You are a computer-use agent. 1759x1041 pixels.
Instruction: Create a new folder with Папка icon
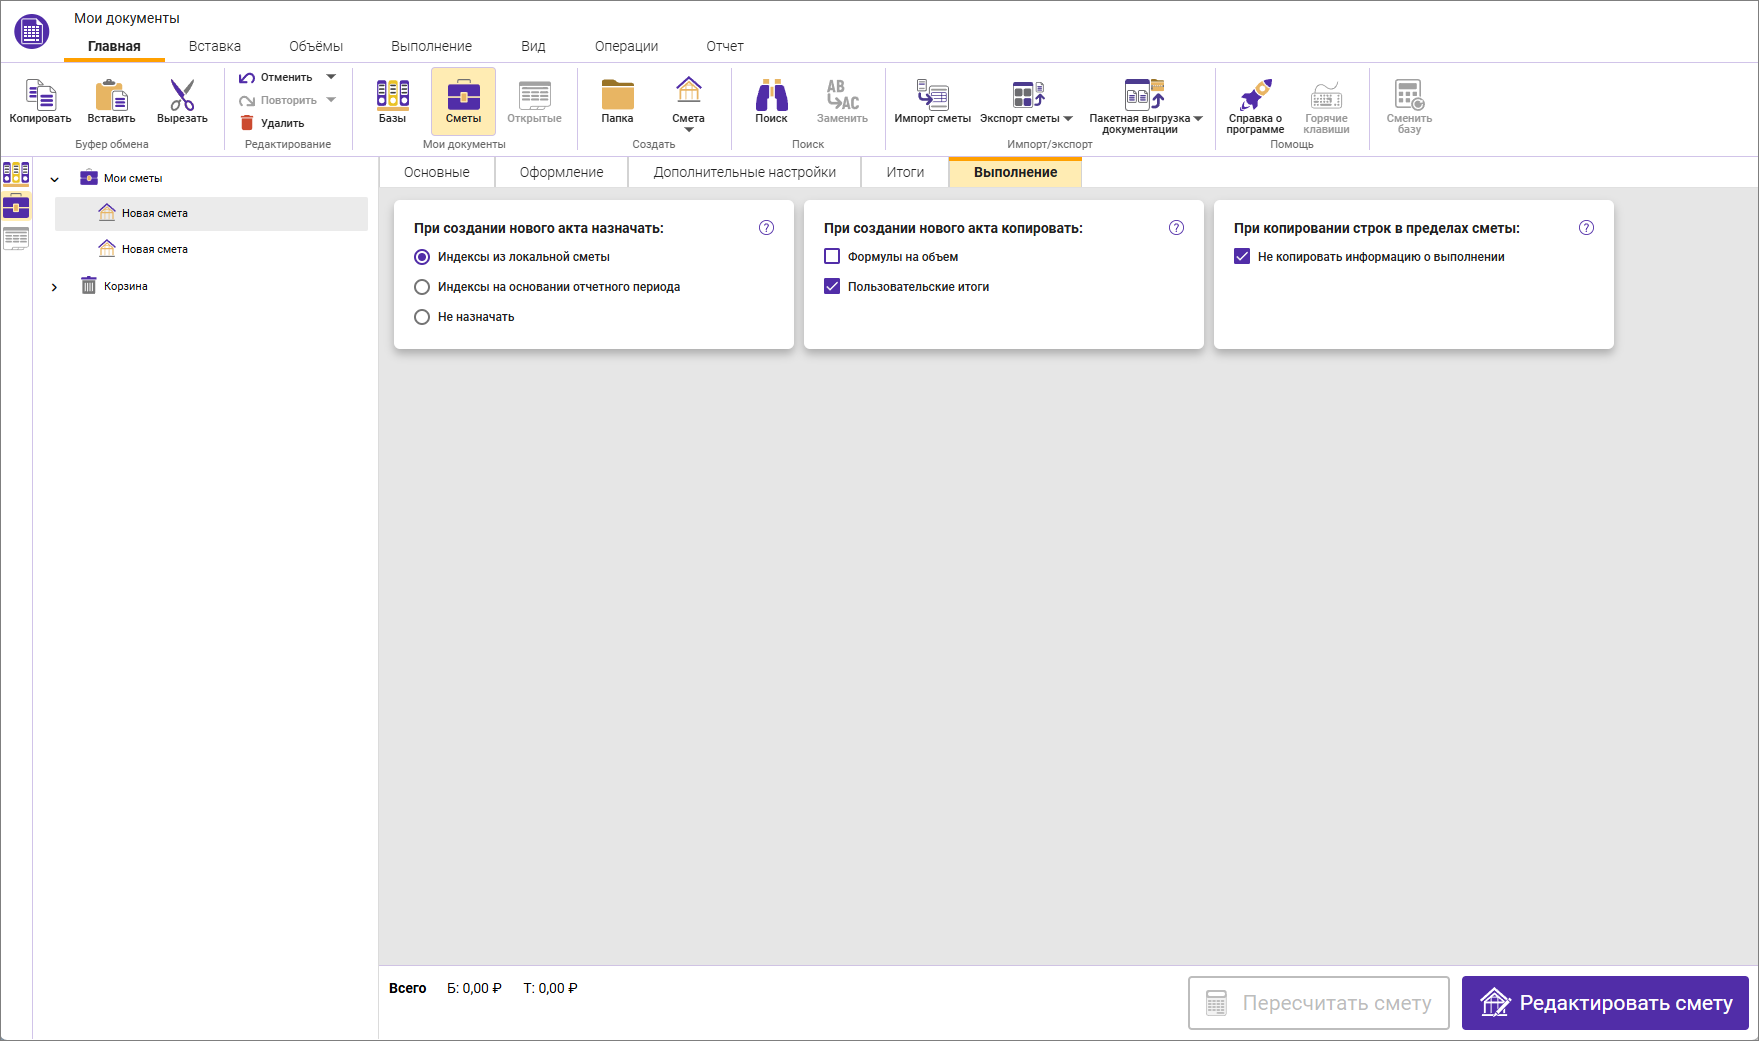[617, 96]
